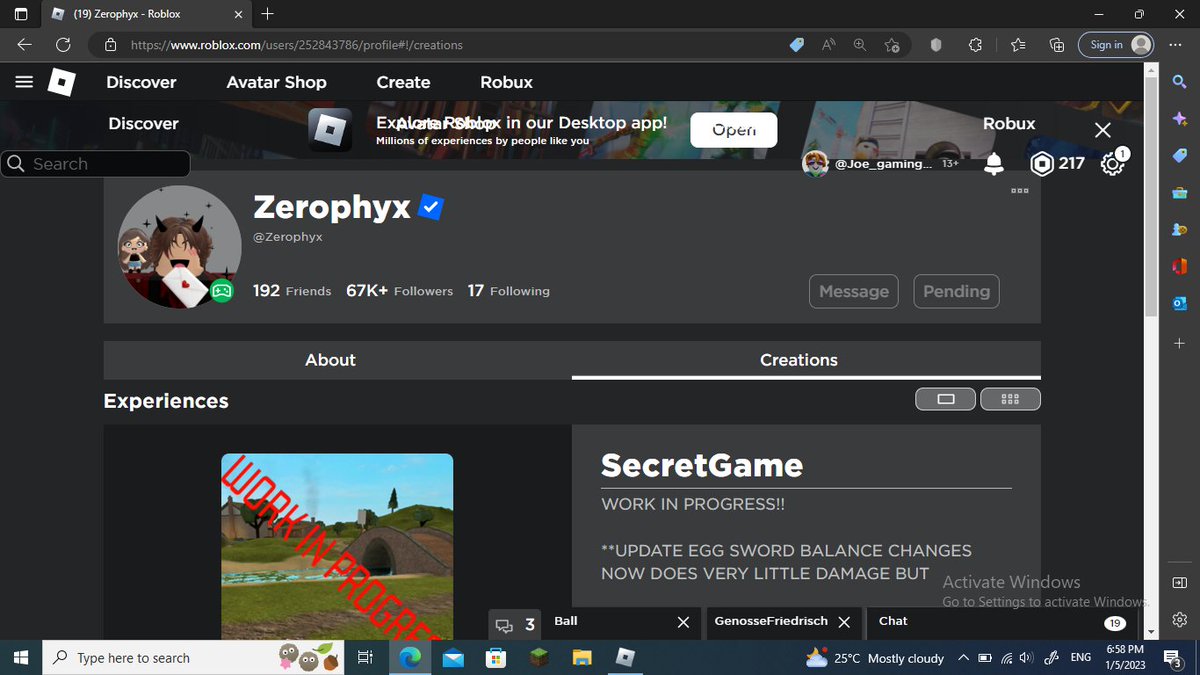Image resolution: width=1200 pixels, height=675 pixels.
Task: Toggle Edge sidebar hide button
Action: coord(1179,583)
